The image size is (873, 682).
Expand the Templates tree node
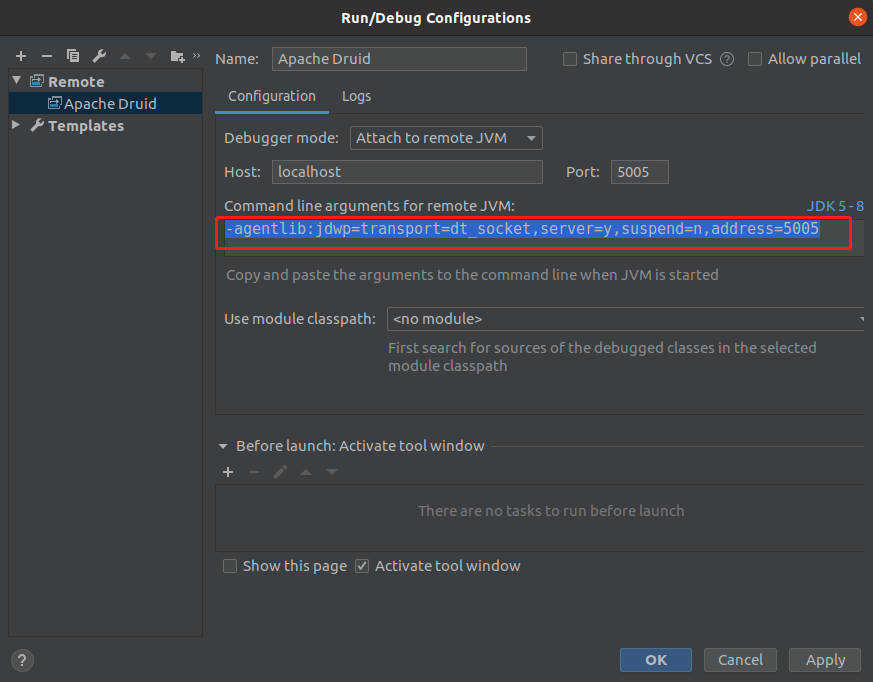pyautogui.click(x=16, y=125)
